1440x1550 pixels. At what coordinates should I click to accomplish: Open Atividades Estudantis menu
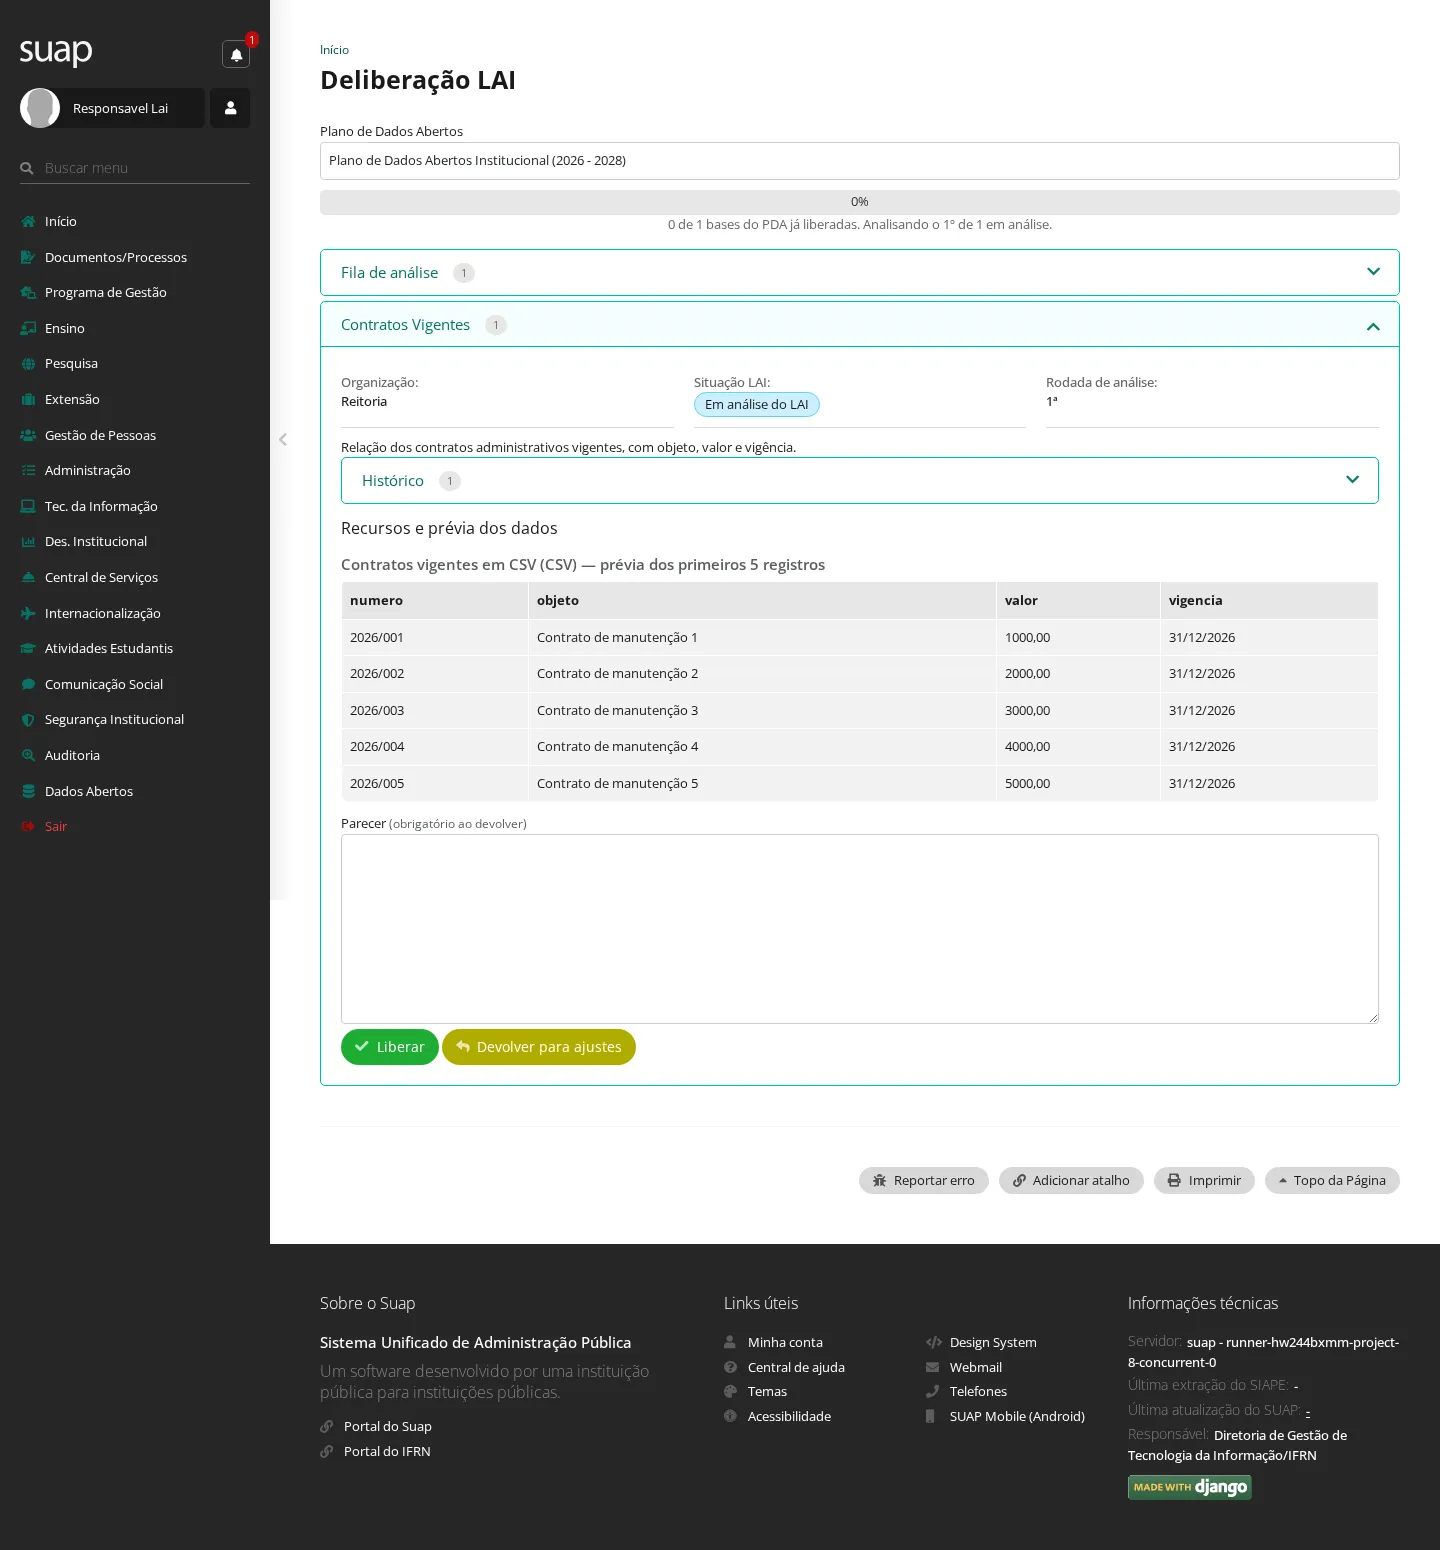click(x=108, y=648)
